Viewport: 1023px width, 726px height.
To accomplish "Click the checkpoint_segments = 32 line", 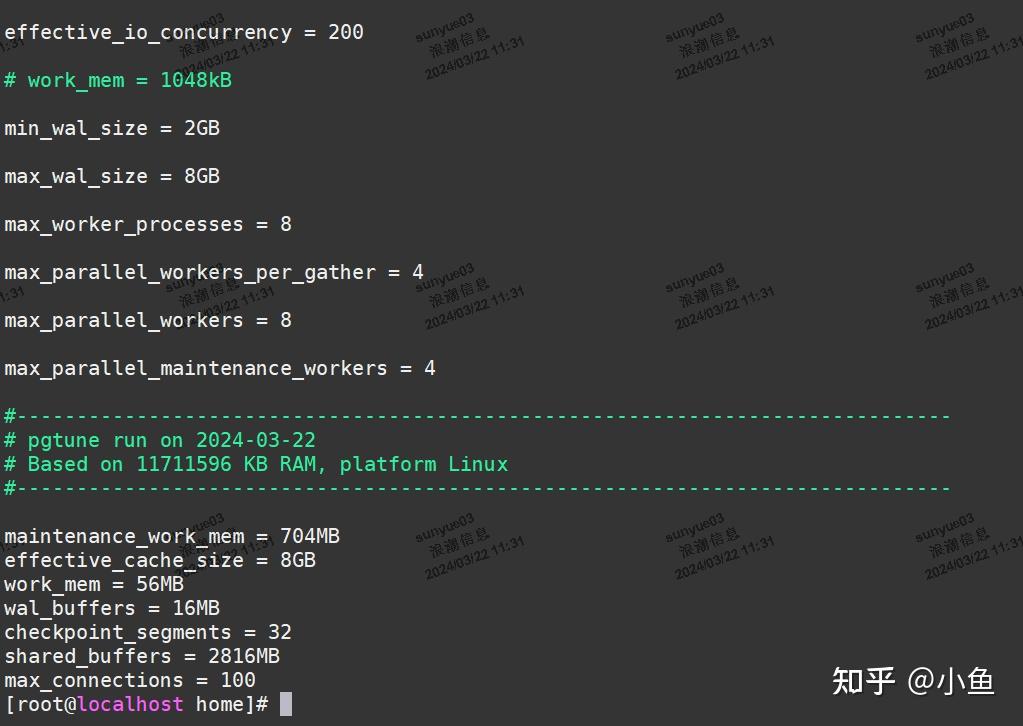I will [147, 632].
